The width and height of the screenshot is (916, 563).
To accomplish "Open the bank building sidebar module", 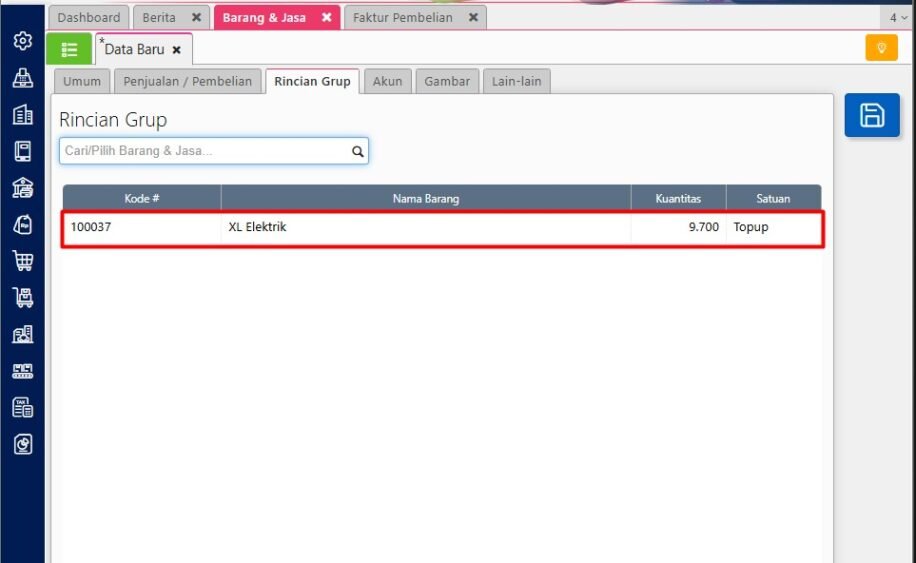I will click(22, 188).
